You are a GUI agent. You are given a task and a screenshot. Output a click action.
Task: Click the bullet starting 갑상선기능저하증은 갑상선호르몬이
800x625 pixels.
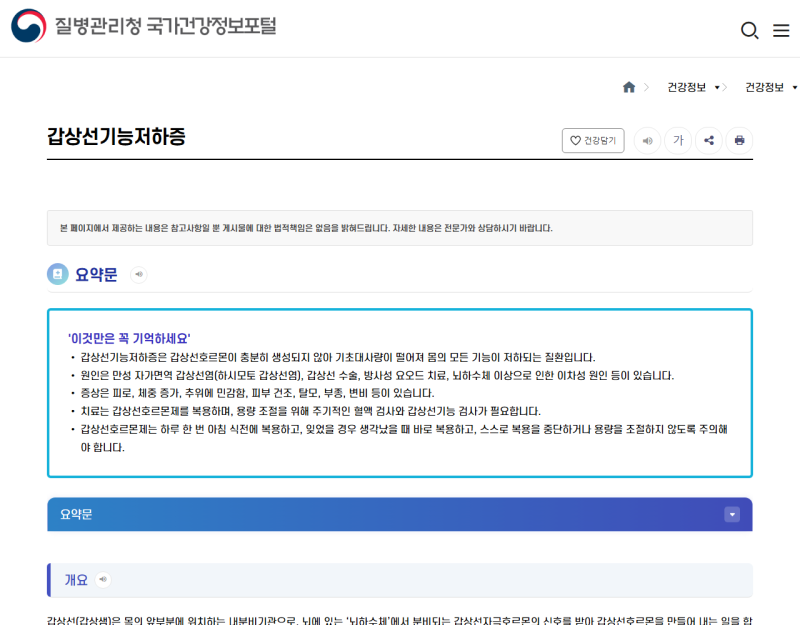(338, 357)
